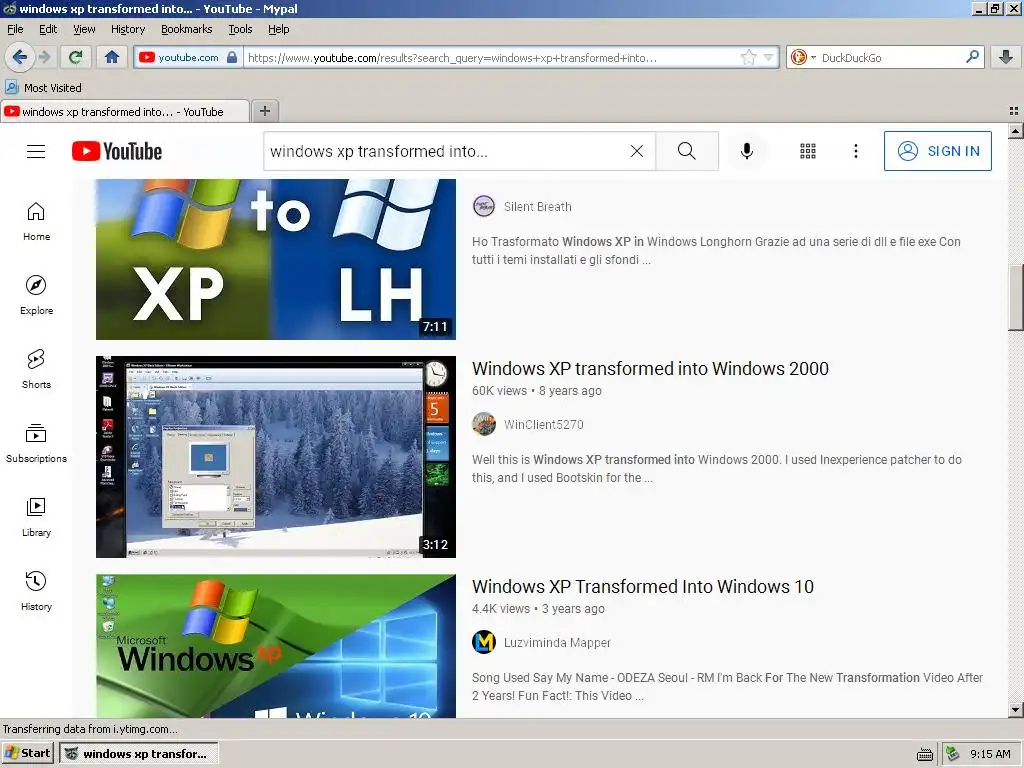Click the Luzviminda Mapper channel avatar

(x=484, y=643)
